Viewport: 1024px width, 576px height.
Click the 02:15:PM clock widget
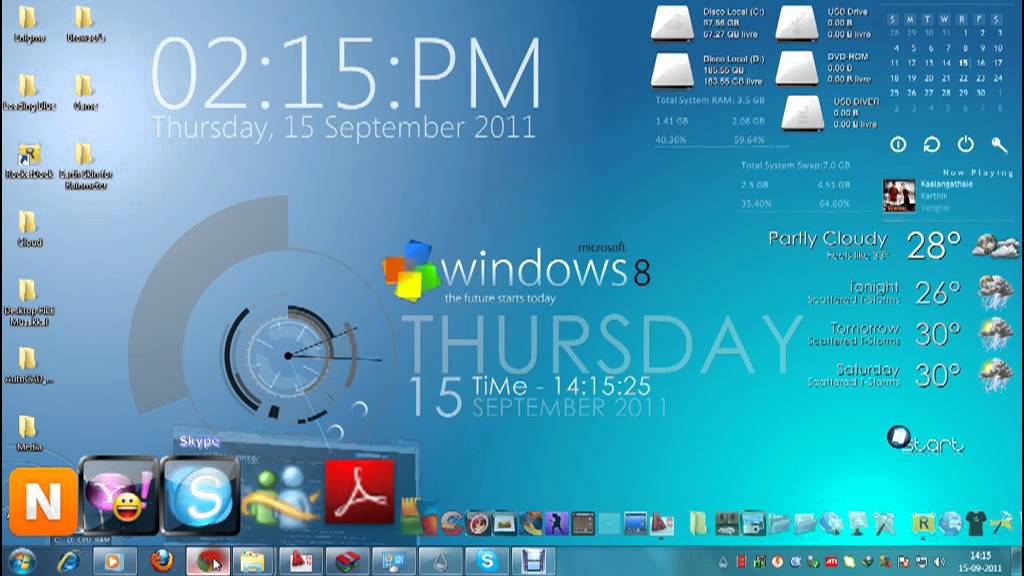pyautogui.click(x=346, y=73)
